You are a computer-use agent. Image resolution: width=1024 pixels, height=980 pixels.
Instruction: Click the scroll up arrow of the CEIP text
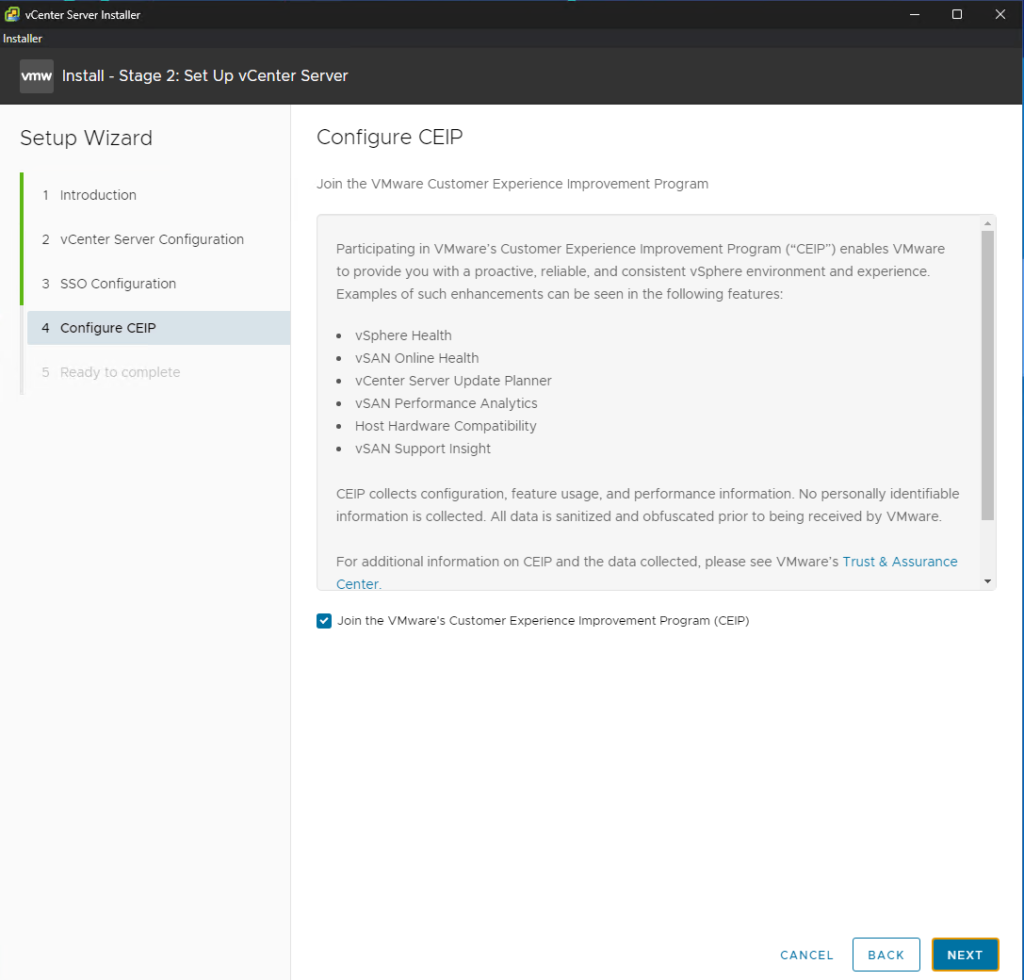click(x=988, y=223)
